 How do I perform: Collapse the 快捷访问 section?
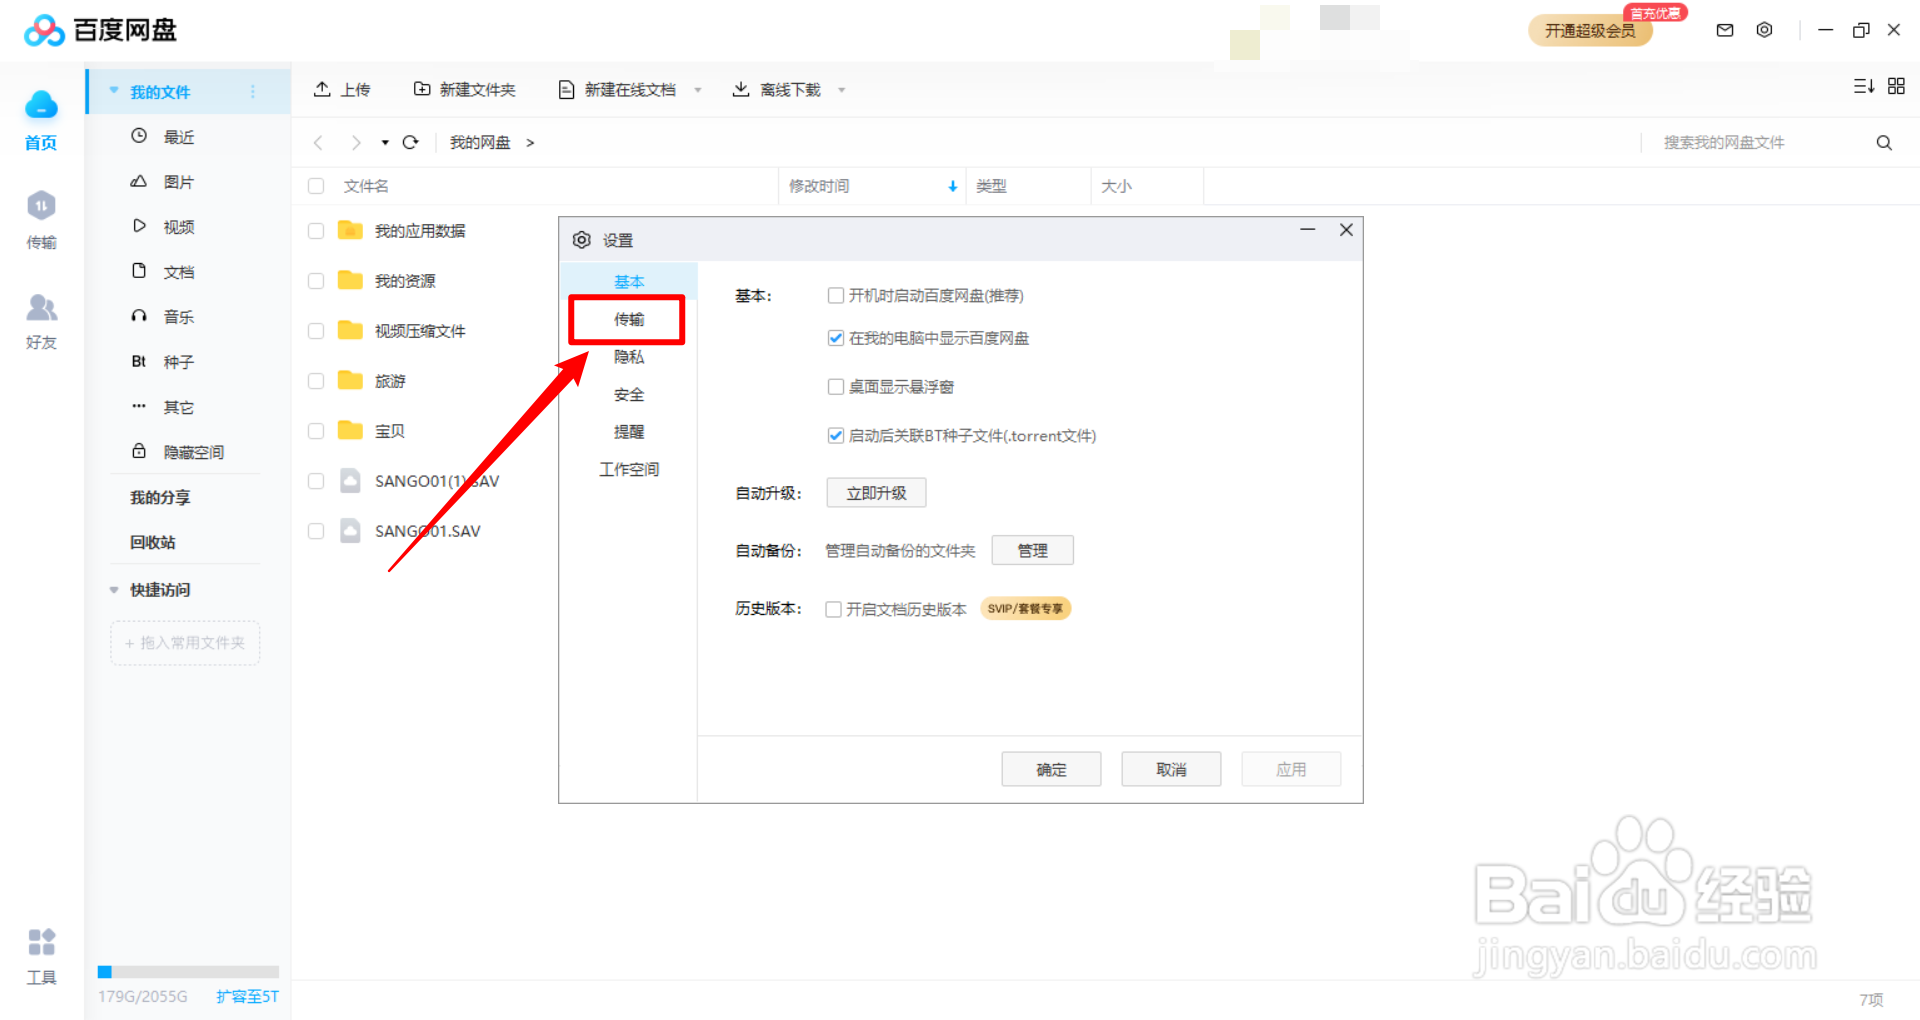(x=113, y=590)
